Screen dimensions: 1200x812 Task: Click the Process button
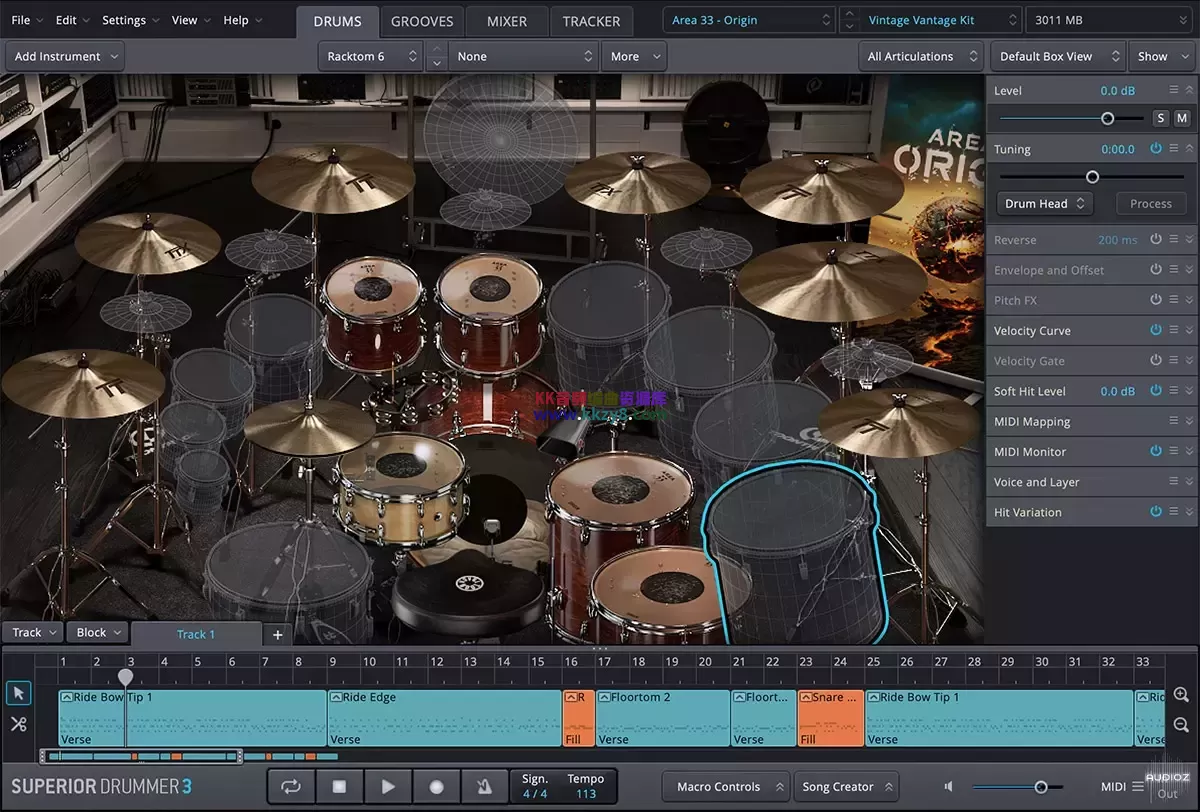1150,203
